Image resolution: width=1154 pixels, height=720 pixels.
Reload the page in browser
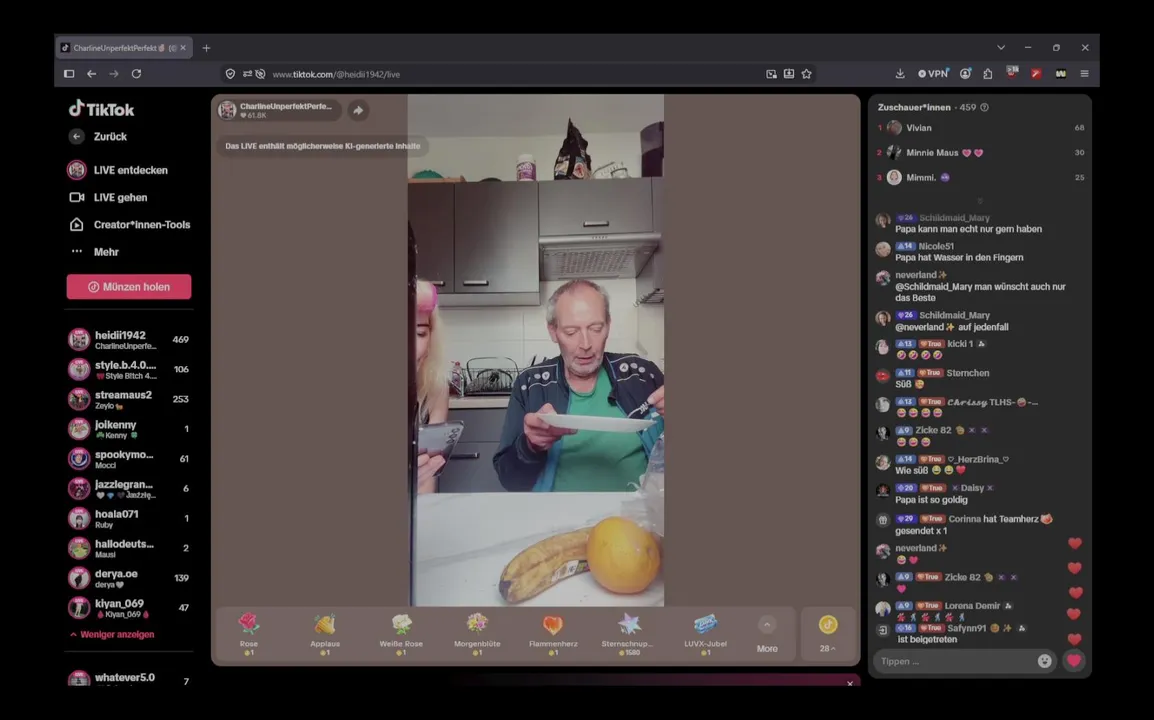click(x=136, y=74)
